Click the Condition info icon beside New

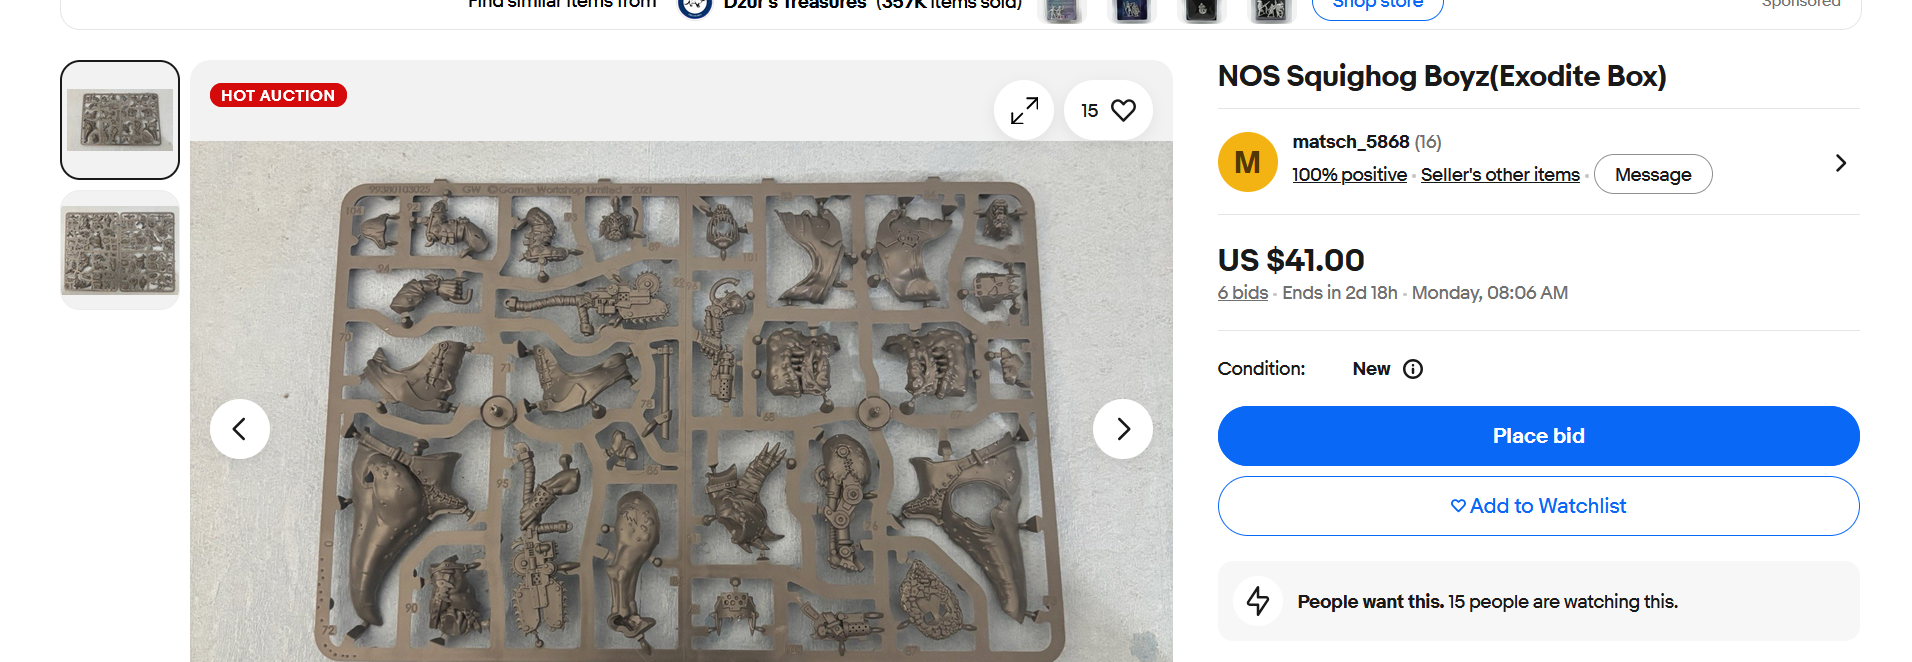1413,369
